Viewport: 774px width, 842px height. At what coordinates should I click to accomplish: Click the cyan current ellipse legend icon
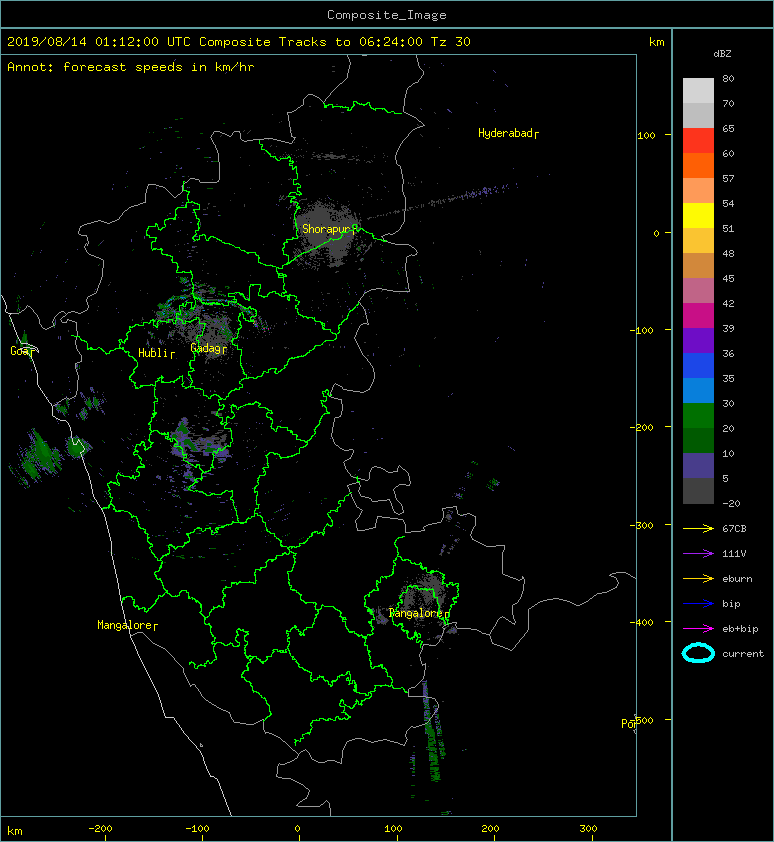pyautogui.click(x=698, y=654)
